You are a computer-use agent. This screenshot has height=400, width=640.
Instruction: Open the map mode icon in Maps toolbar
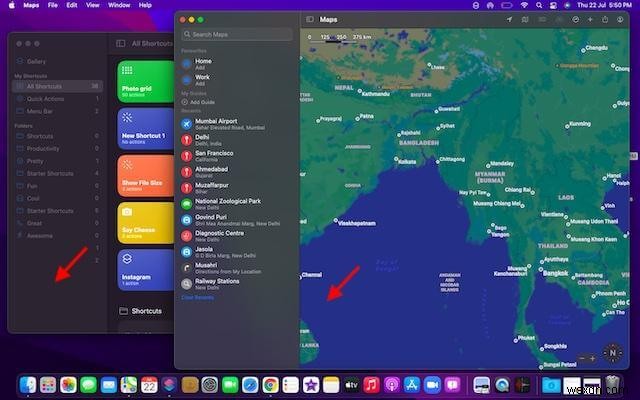pos(525,19)
